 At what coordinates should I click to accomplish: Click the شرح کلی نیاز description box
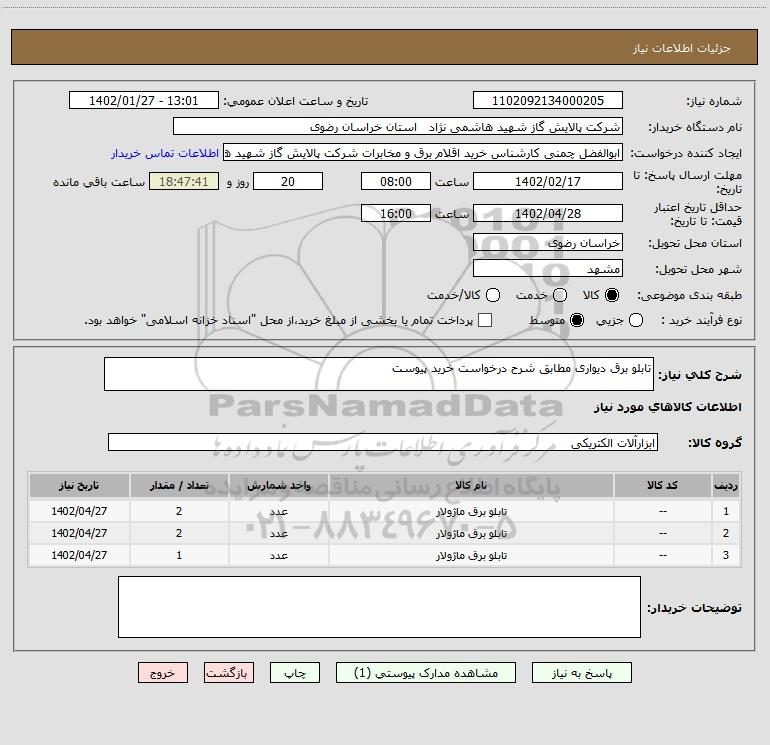pyautogui.click(x=379, y=374)
